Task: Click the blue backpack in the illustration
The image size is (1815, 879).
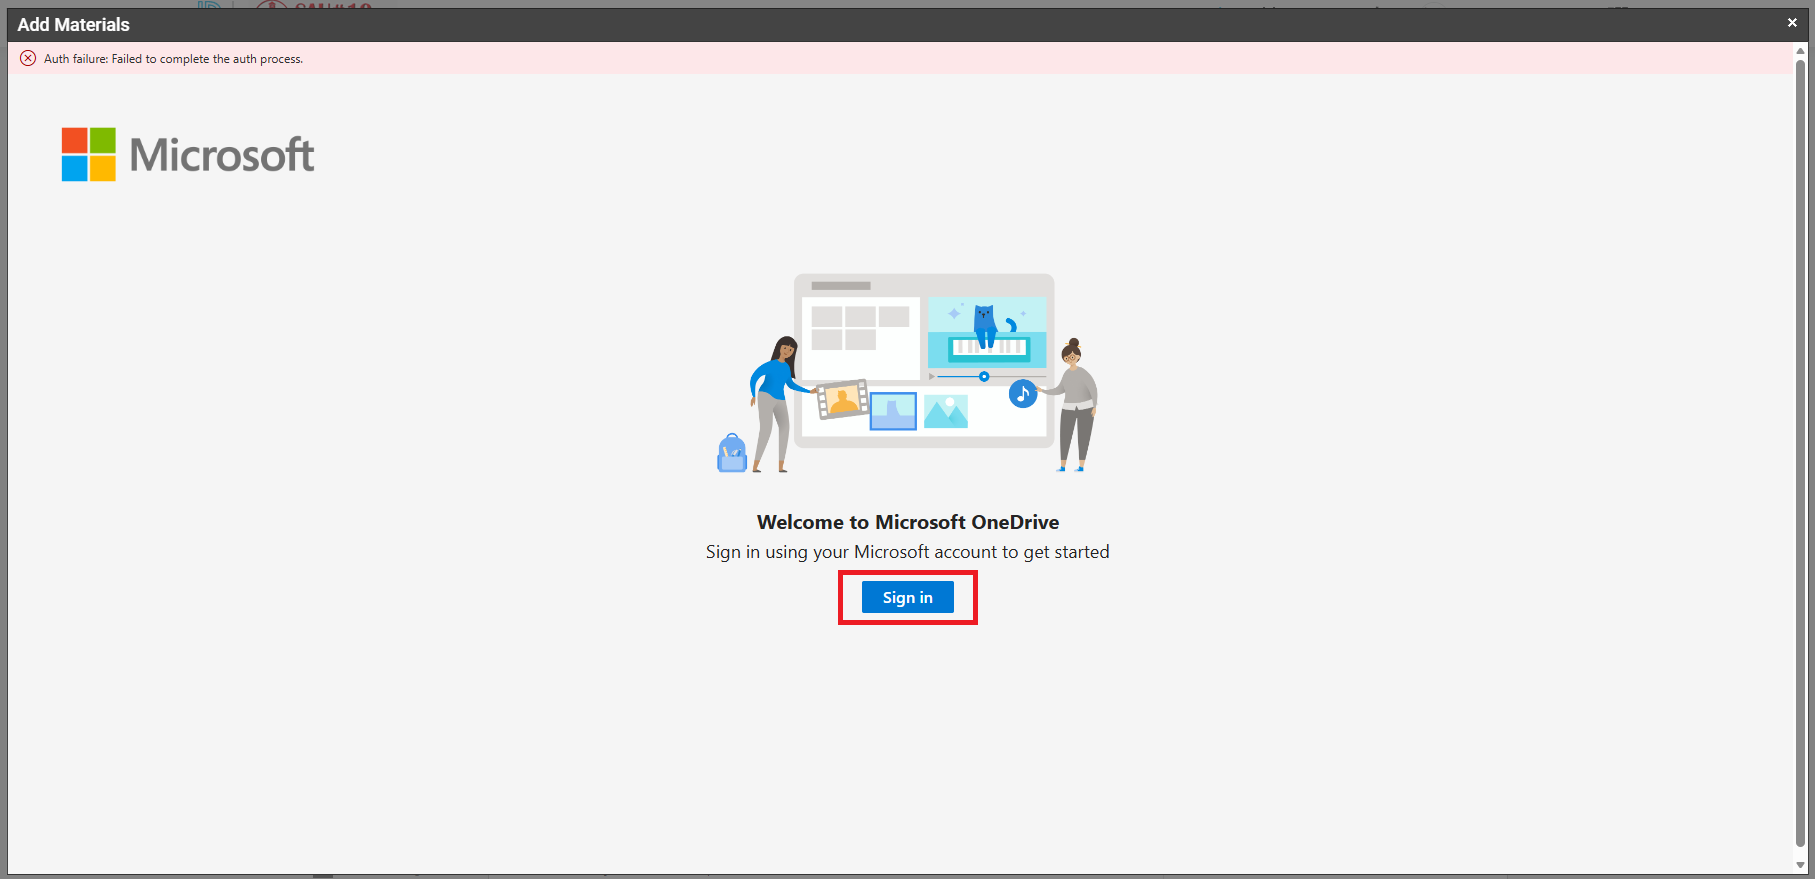Action: tap(732, 454)
